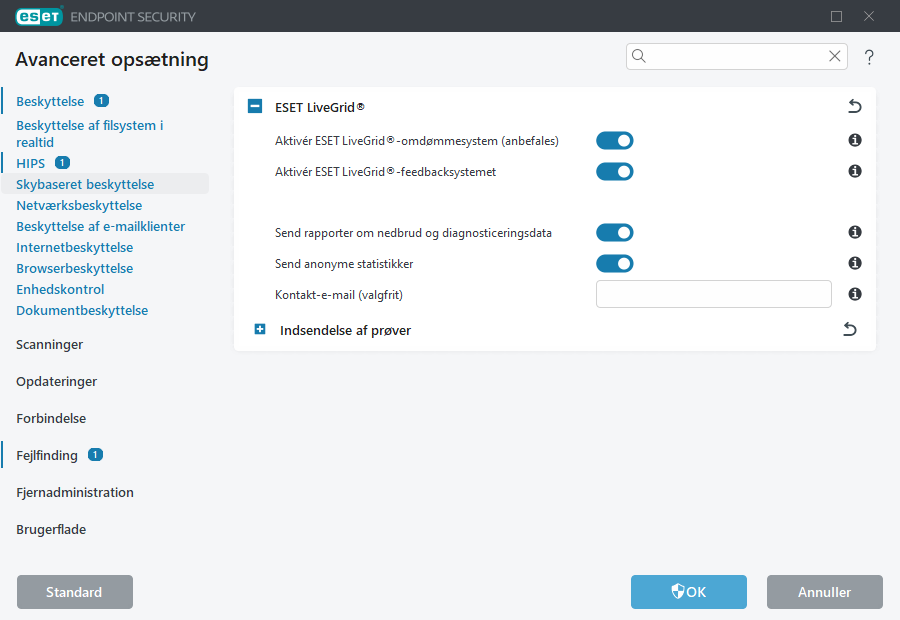
Task: Click the info icon beside Send anonyme statistikker
Action: (x=855, y=263)
